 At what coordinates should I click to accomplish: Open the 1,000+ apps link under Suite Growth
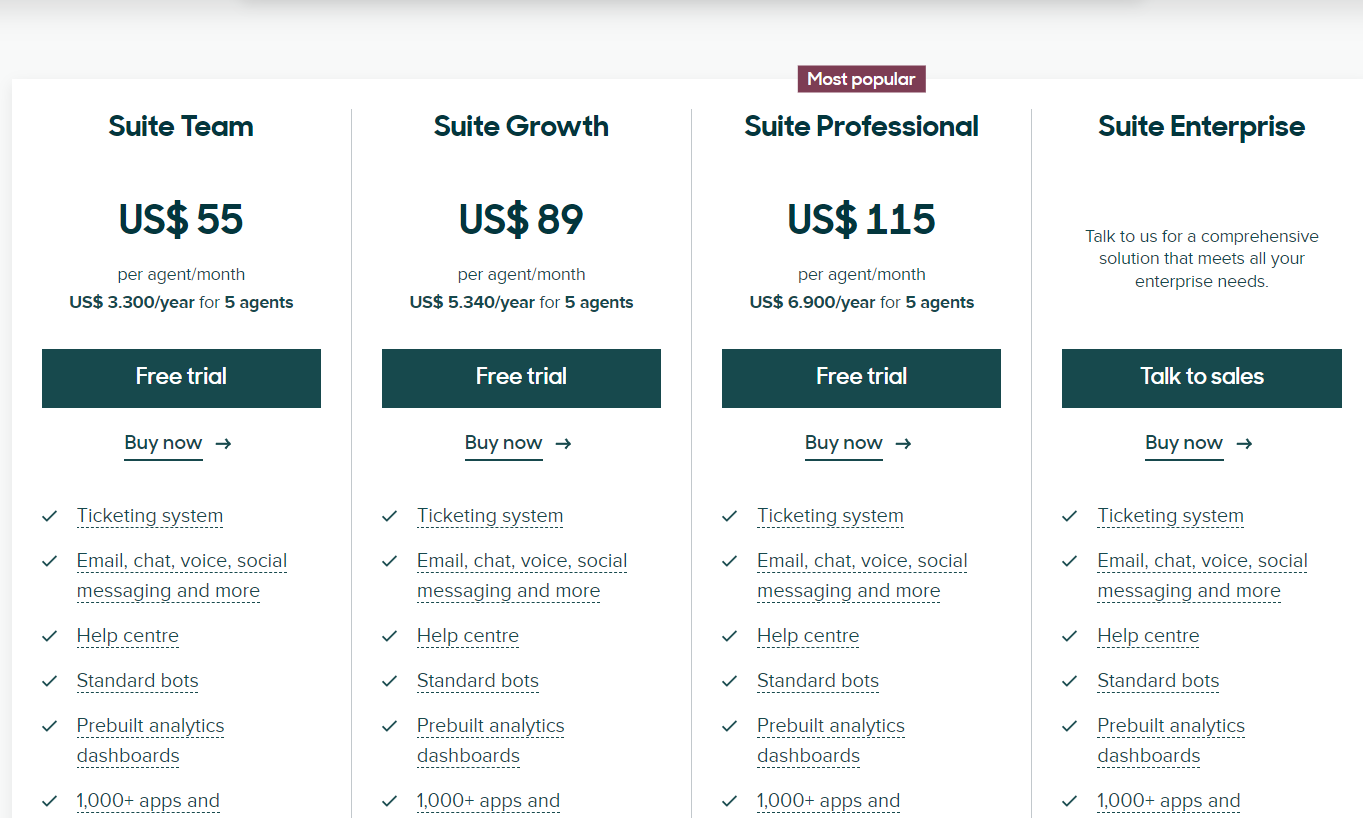pyautogui.click(x=488, y=800)
